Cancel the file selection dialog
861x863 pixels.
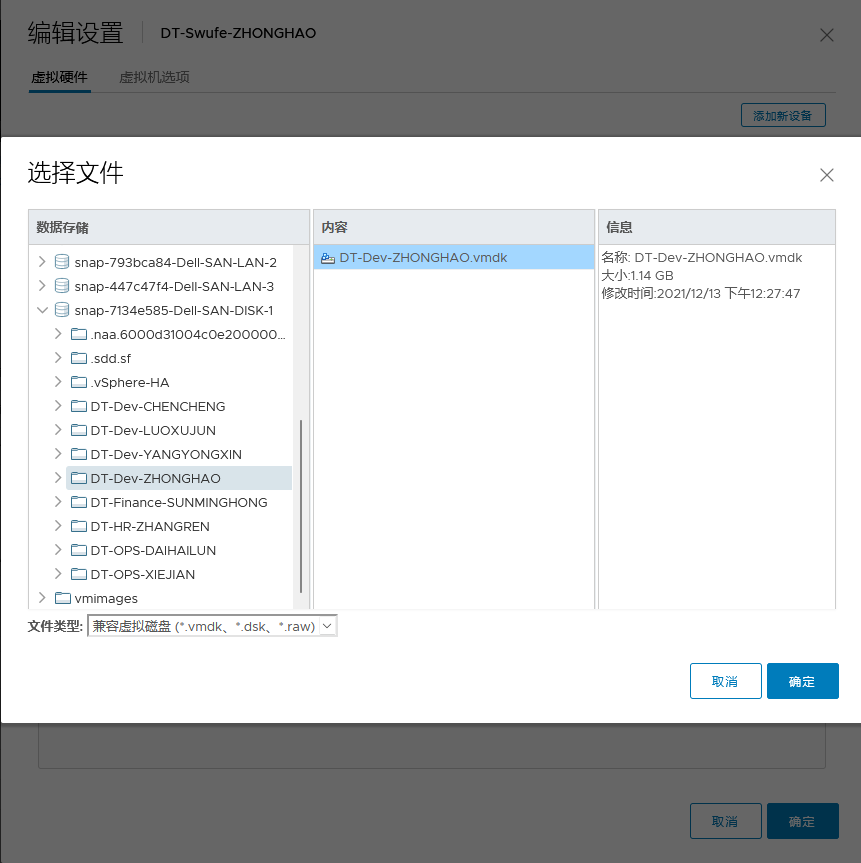coord(725,680)
